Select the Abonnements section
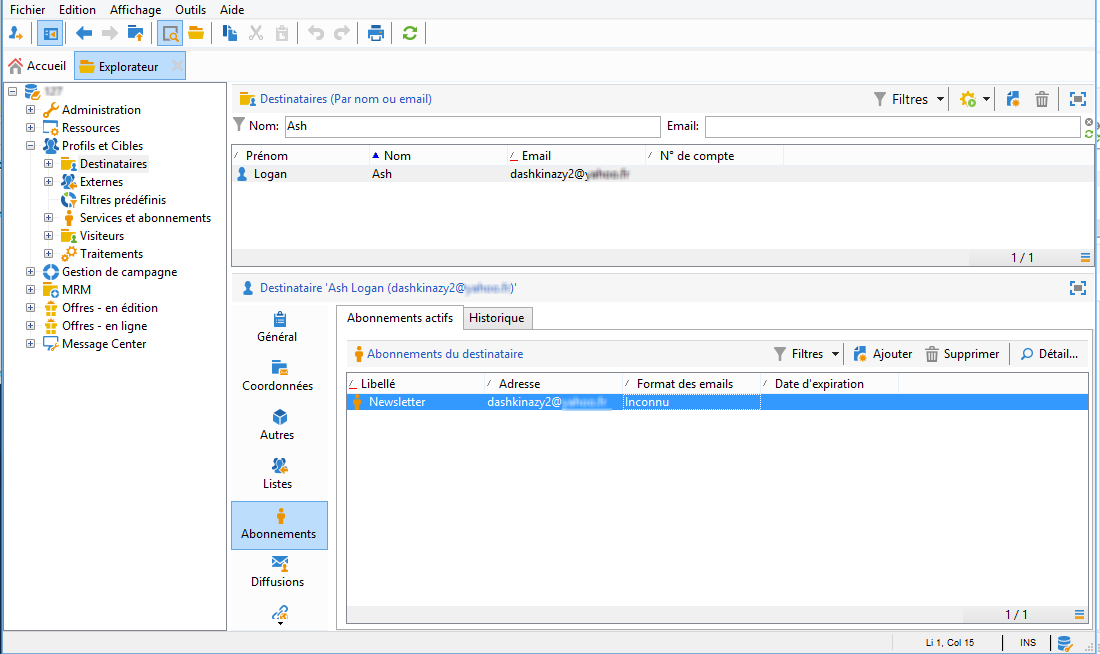Image resolution: width=1100 pixels, height=654 pixels. pos(279,525)
